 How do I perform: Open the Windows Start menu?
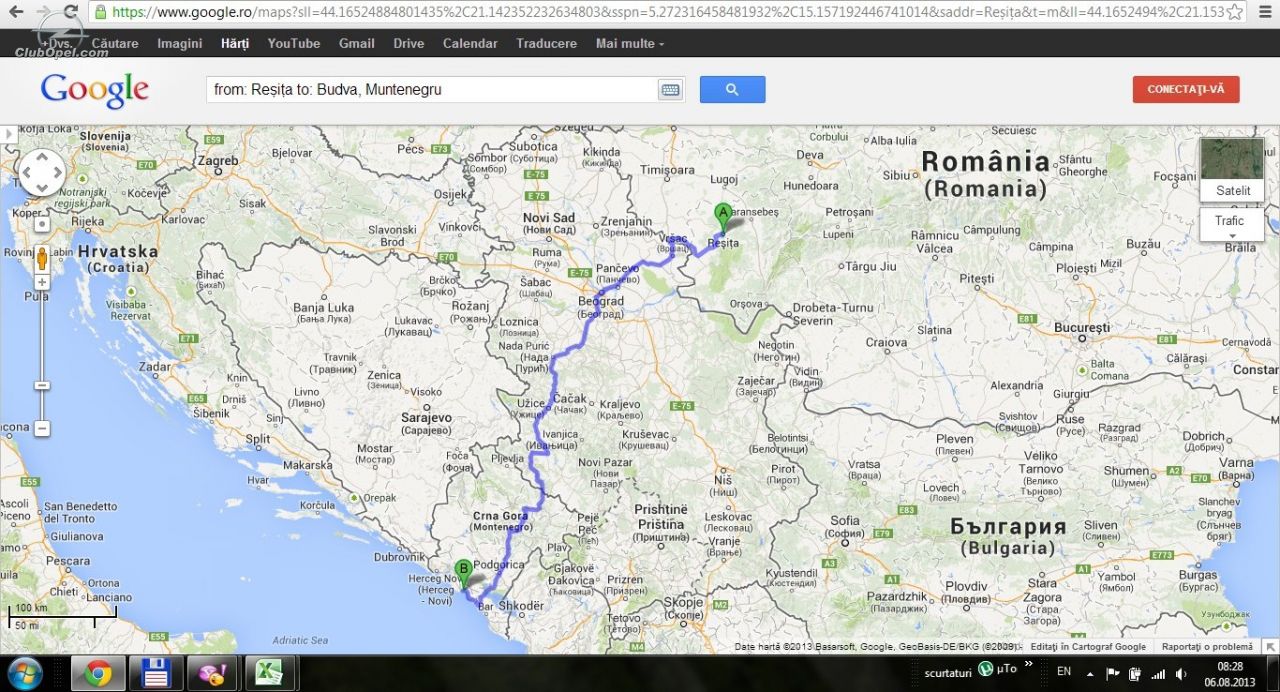[x=24, y=673]
